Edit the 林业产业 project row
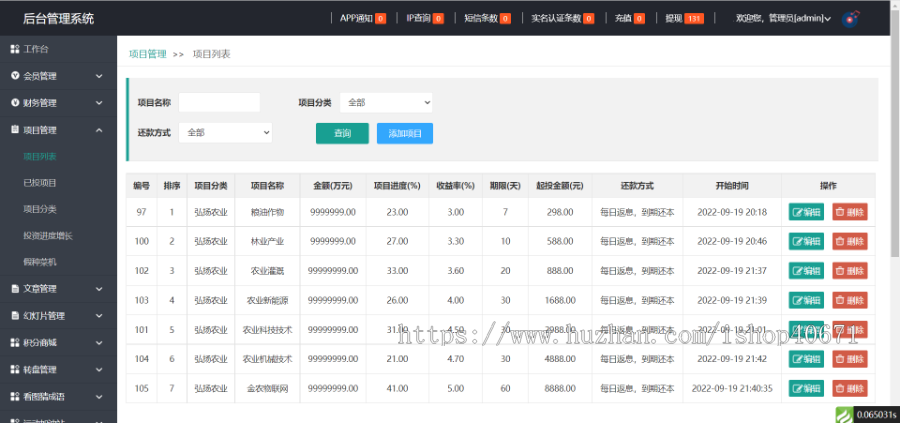 pos(806,241)
